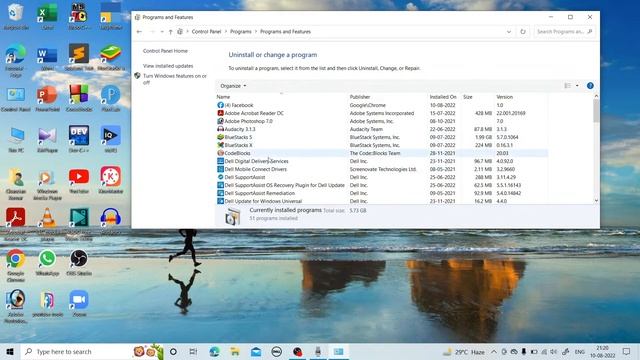
Task: Sort by the Installed On column header
Action: (x=444, y=97)
